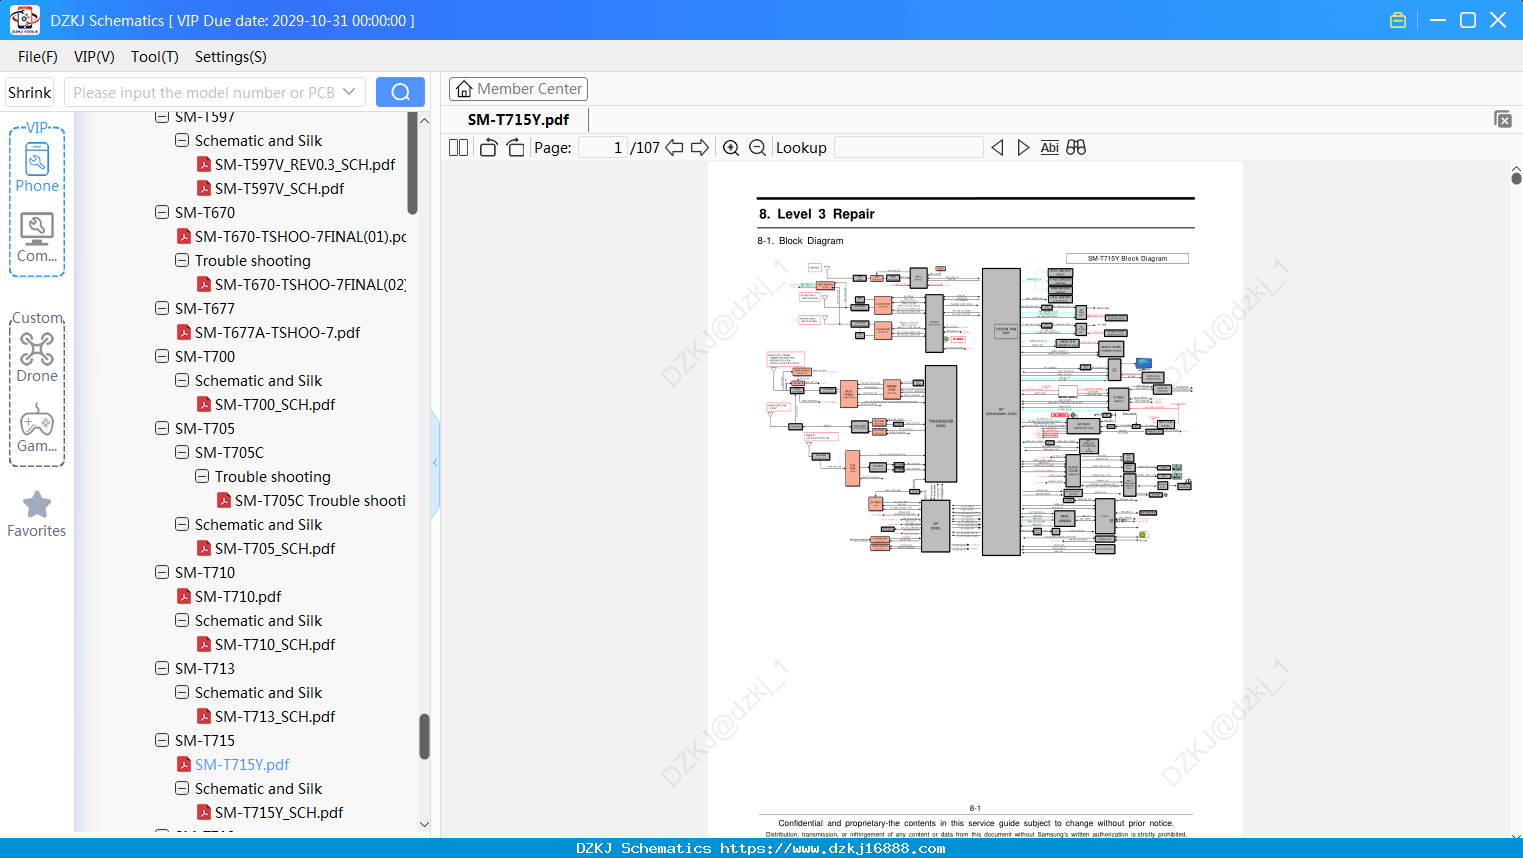1523x858 pixels.
Task: Click the PDF viewer vertical scrollbar thumb
Action: click(1516, 178)
